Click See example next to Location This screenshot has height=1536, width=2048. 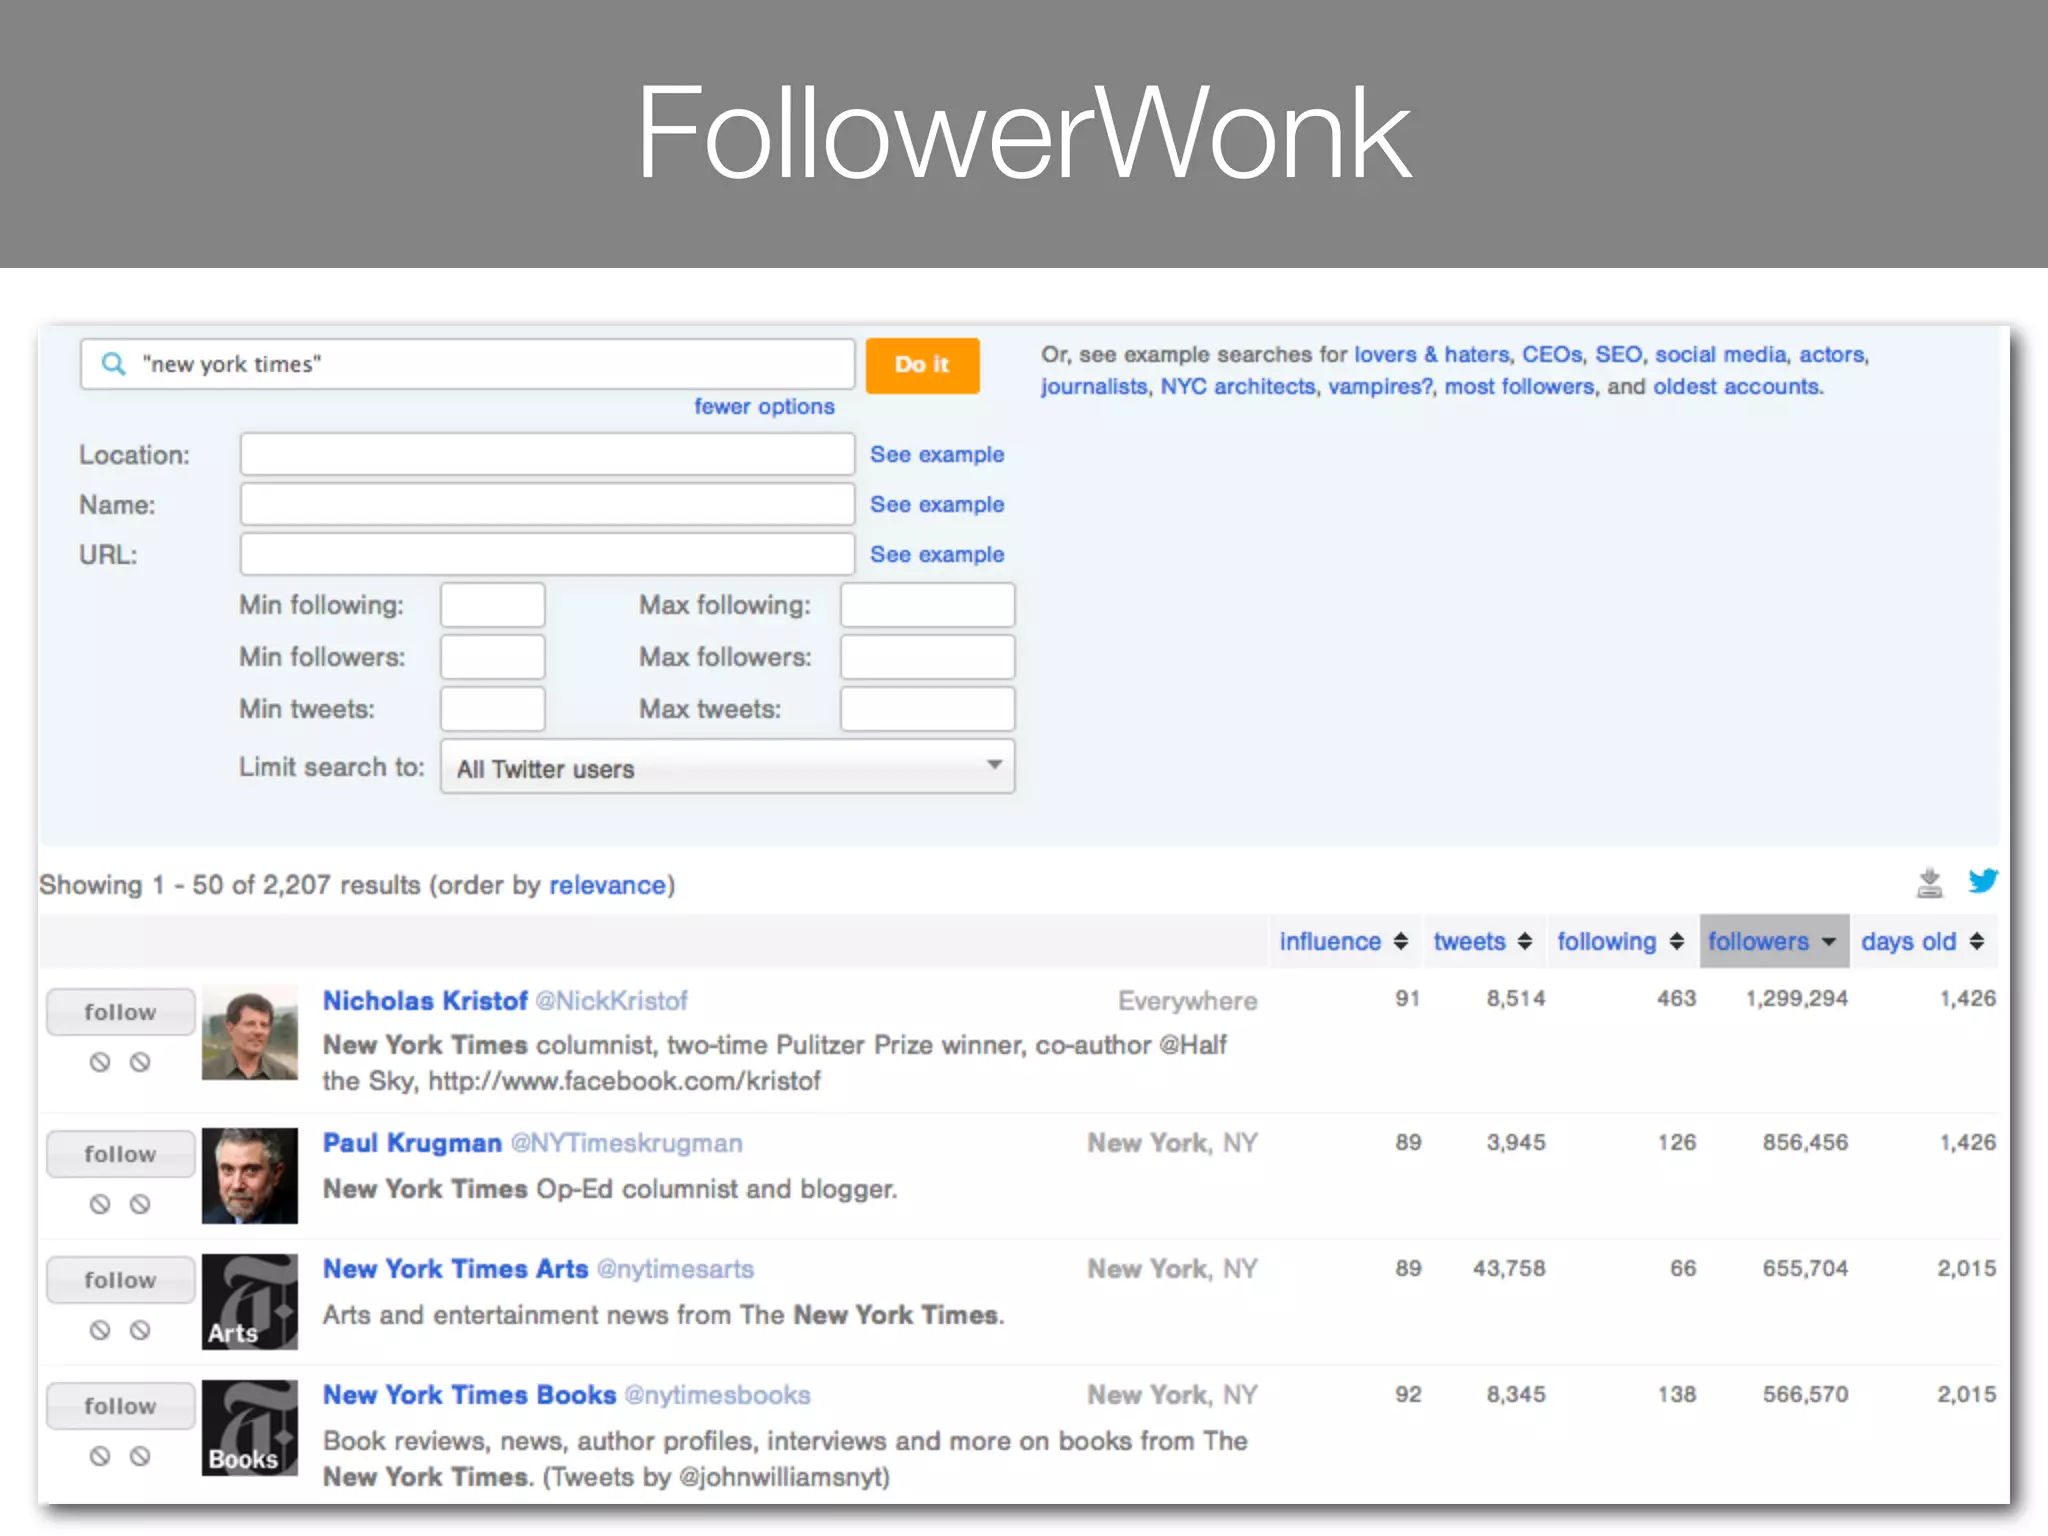coord(937,454)
